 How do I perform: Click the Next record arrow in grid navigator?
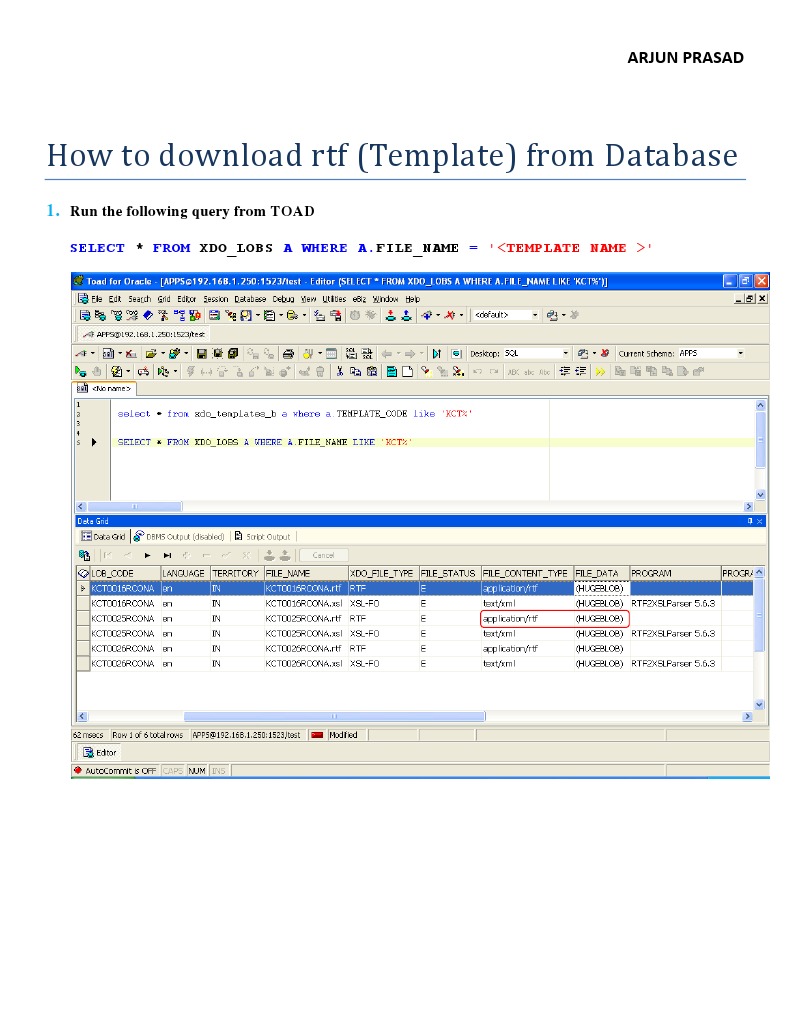pos(147,555)
